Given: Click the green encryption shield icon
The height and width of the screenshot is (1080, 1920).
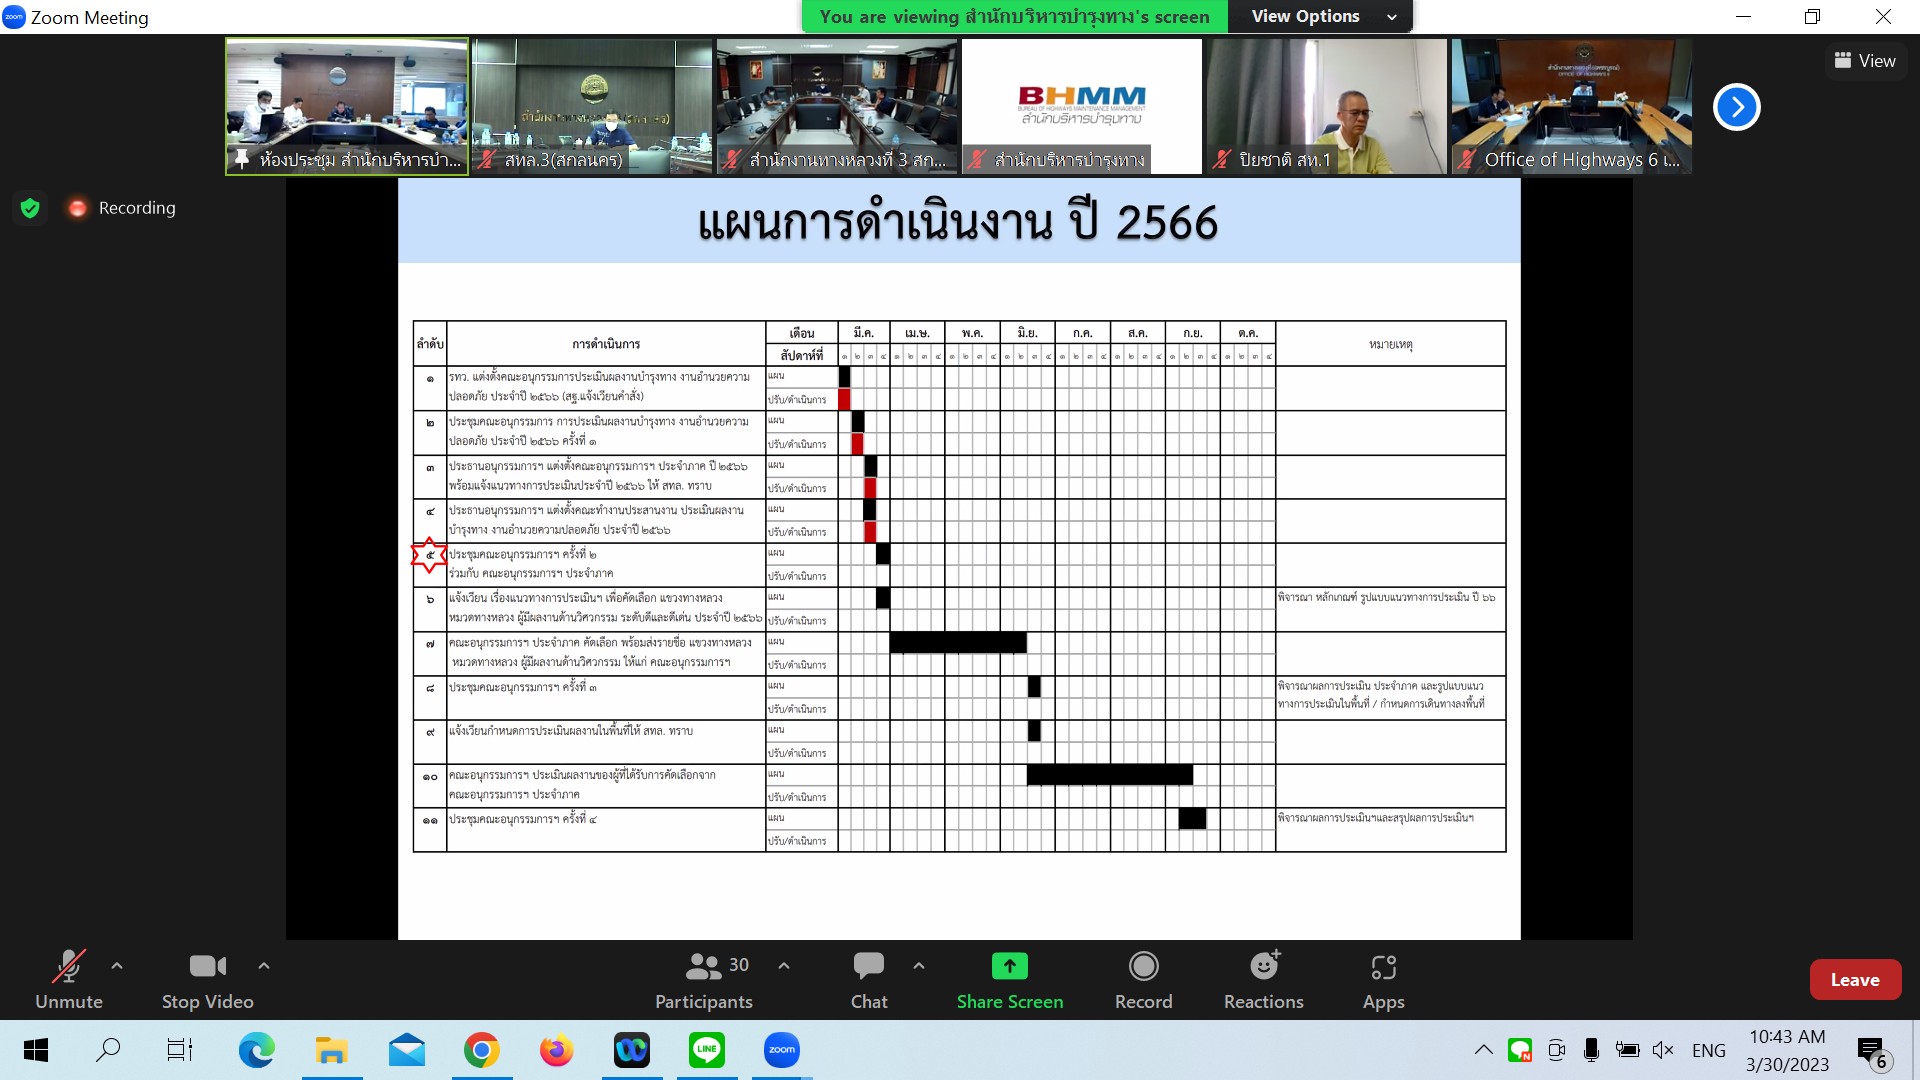Looking at the screenshot, I should pos(30,208).
